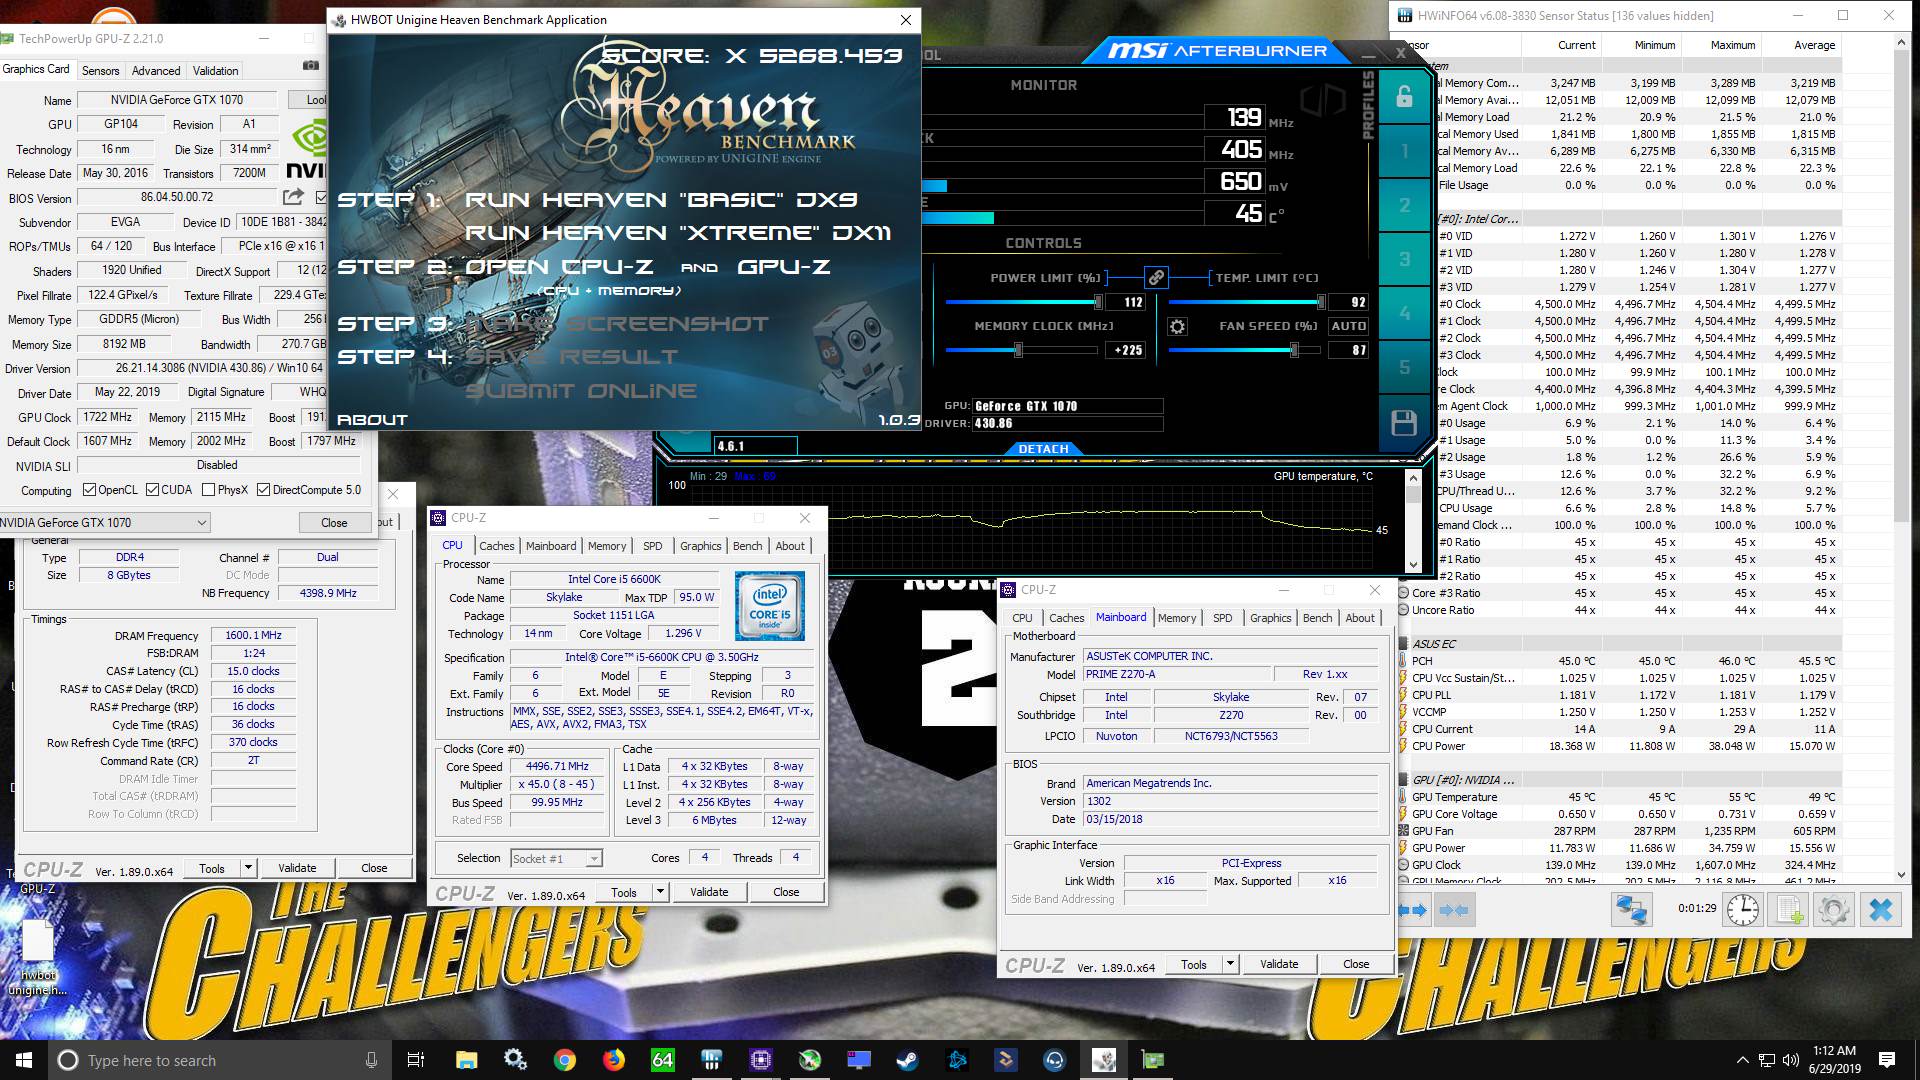Open Google Chrome from the taskbar
1920x1080 pixels.
coord(565,1060)
